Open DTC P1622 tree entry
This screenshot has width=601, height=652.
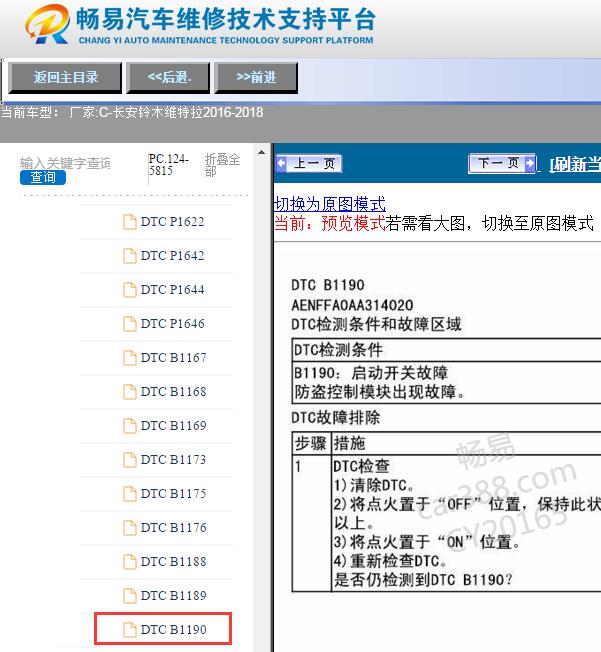pos(172,222)
